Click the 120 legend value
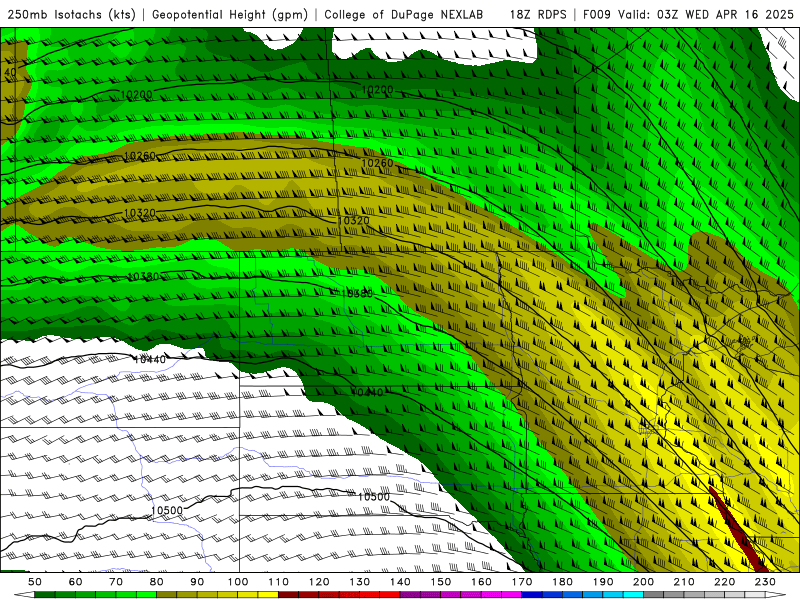The height and width of the screenshot is (600, 800). (x=319, y=582)
